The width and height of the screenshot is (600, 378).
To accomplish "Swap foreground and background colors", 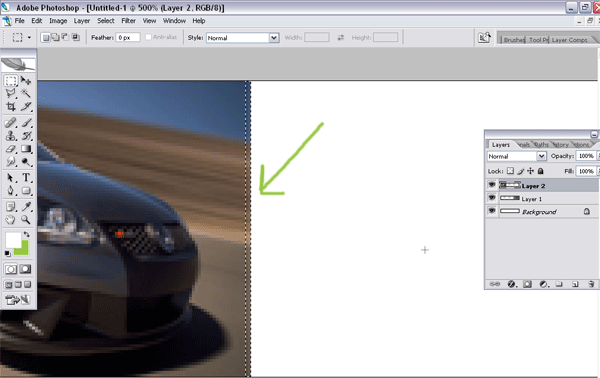I will 26,234.
